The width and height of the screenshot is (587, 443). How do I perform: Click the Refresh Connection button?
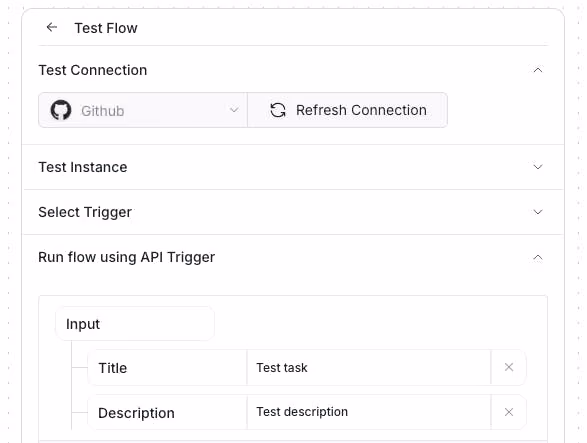(x=347, y=110)
